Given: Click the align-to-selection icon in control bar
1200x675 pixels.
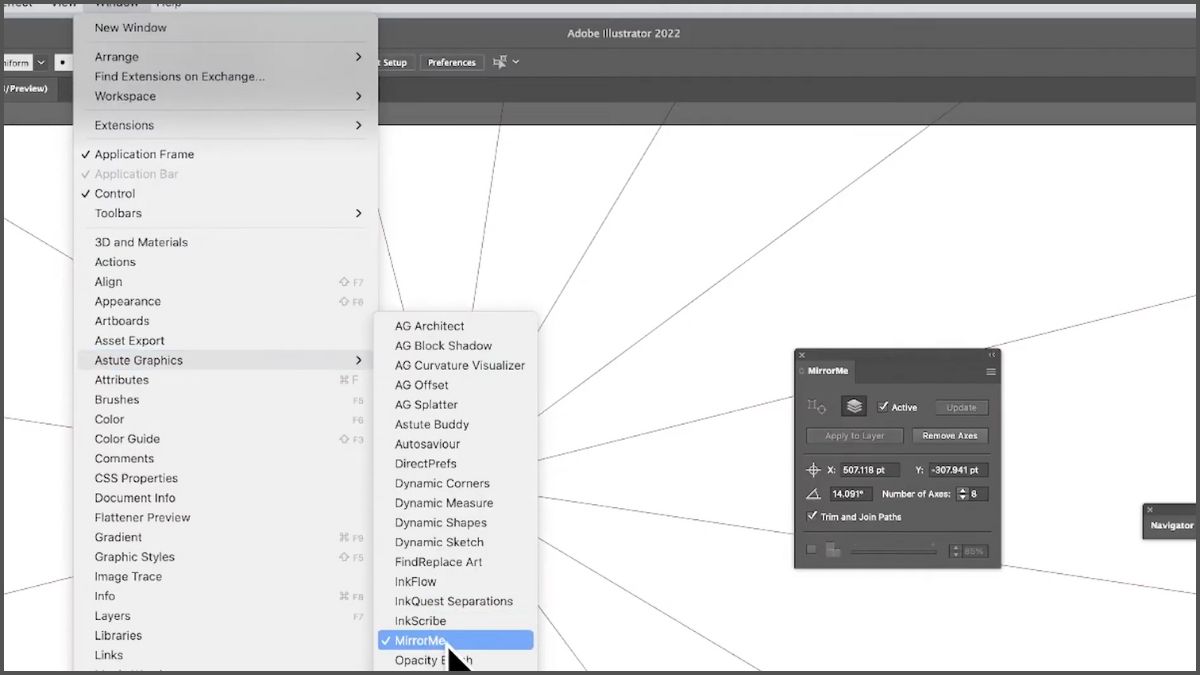Looking at the screenshot, I should click(500, 62).
